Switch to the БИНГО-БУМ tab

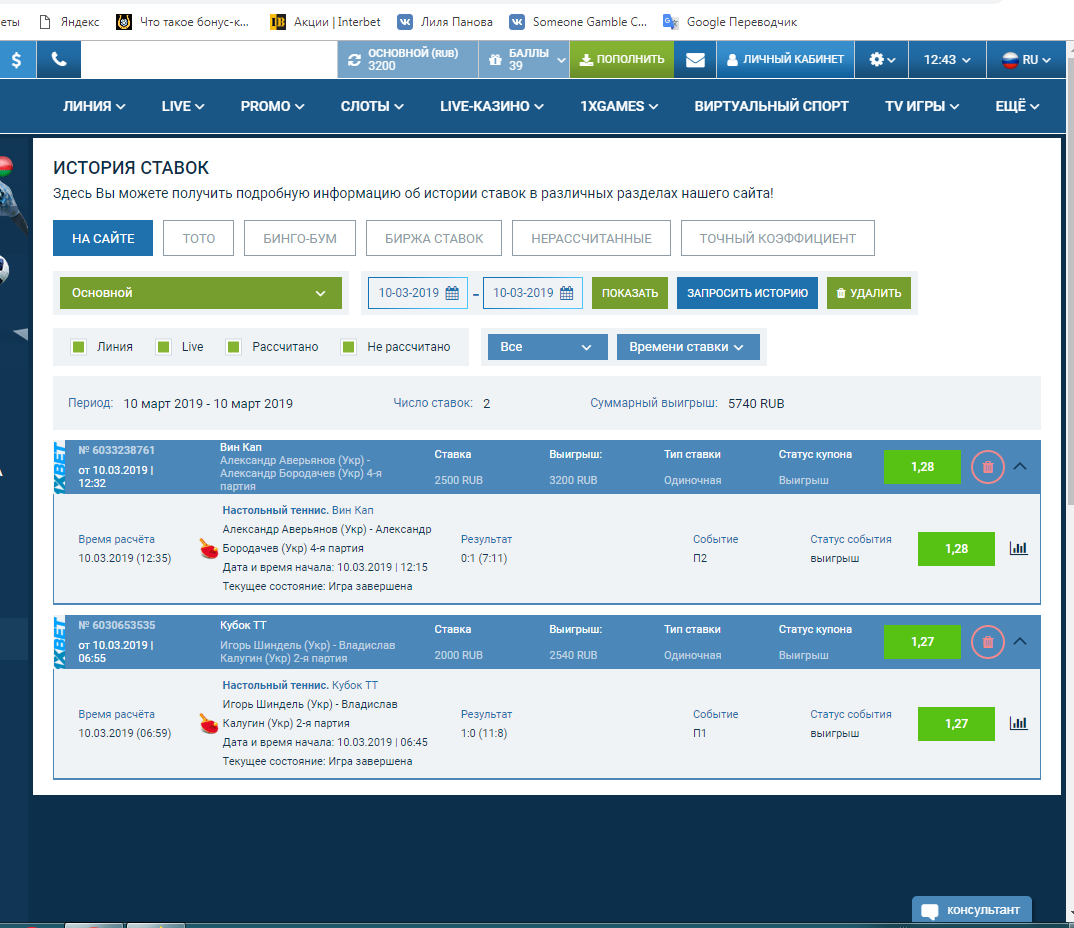300,238
